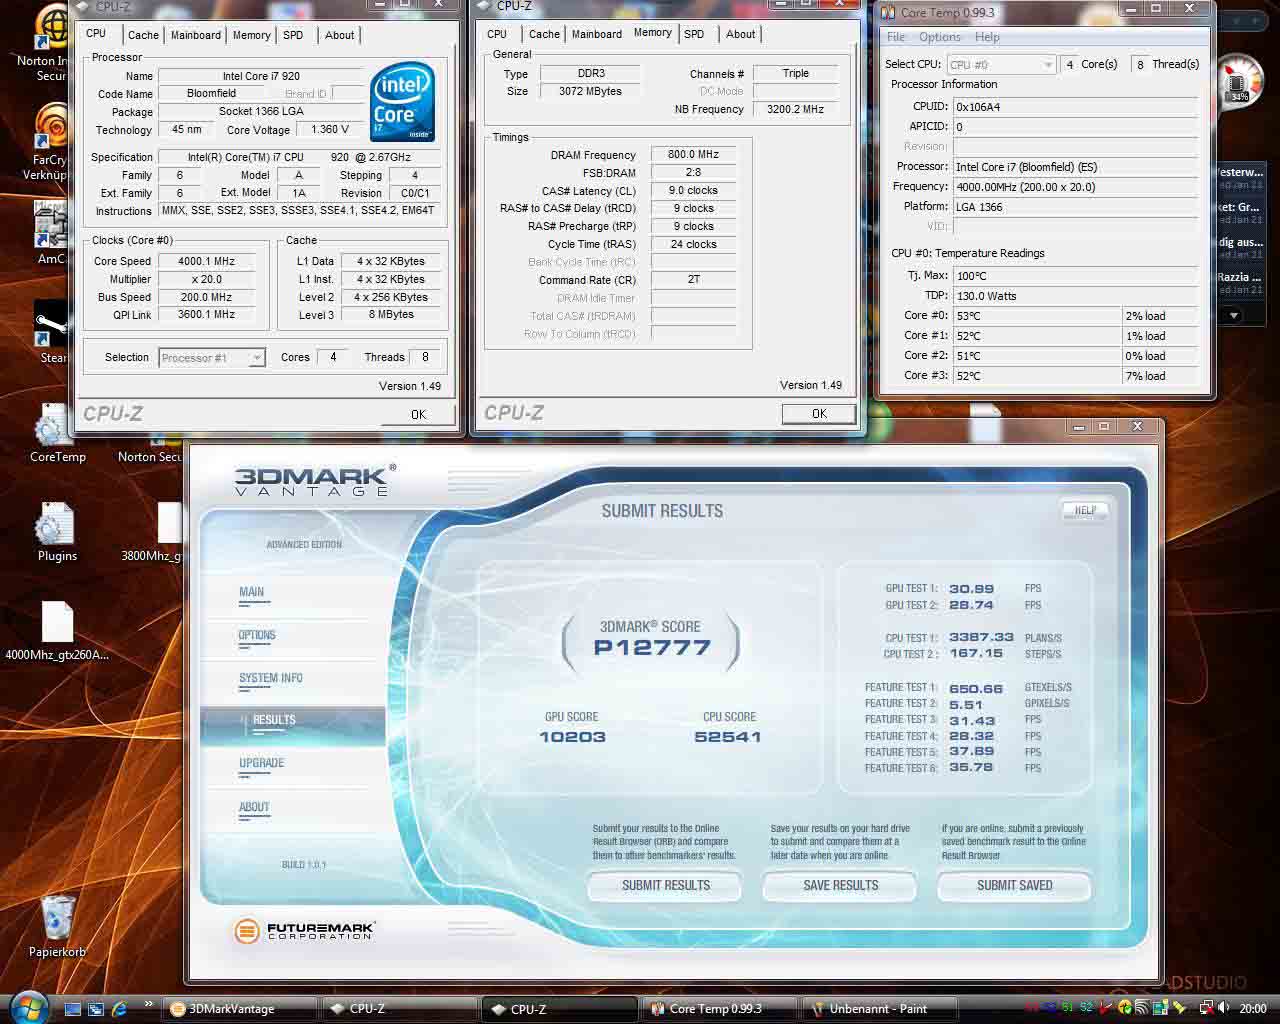1280x1024 pixels.
Task: Open the File menu in Core Temp
Action: coord(896,37)
